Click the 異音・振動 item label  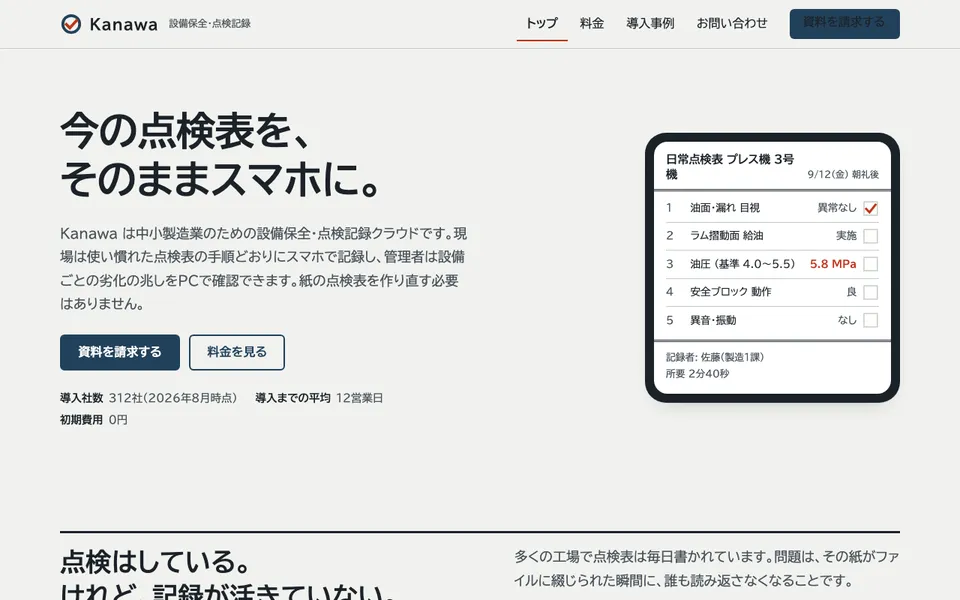point(713,320)
